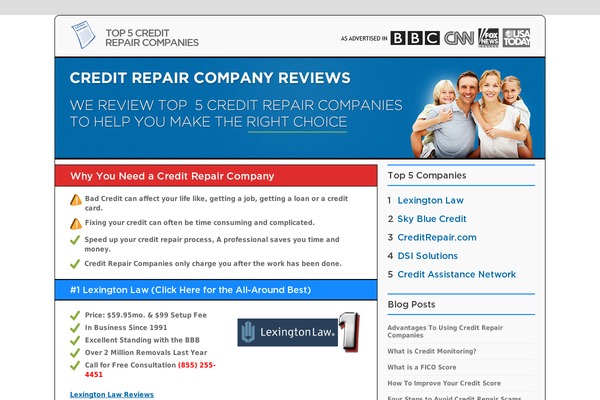The width and height of the screenshot is (600, 400).
Task: Click the Top 5 Credit Repair Companies paper logo
Action: (x=83, y=34)
